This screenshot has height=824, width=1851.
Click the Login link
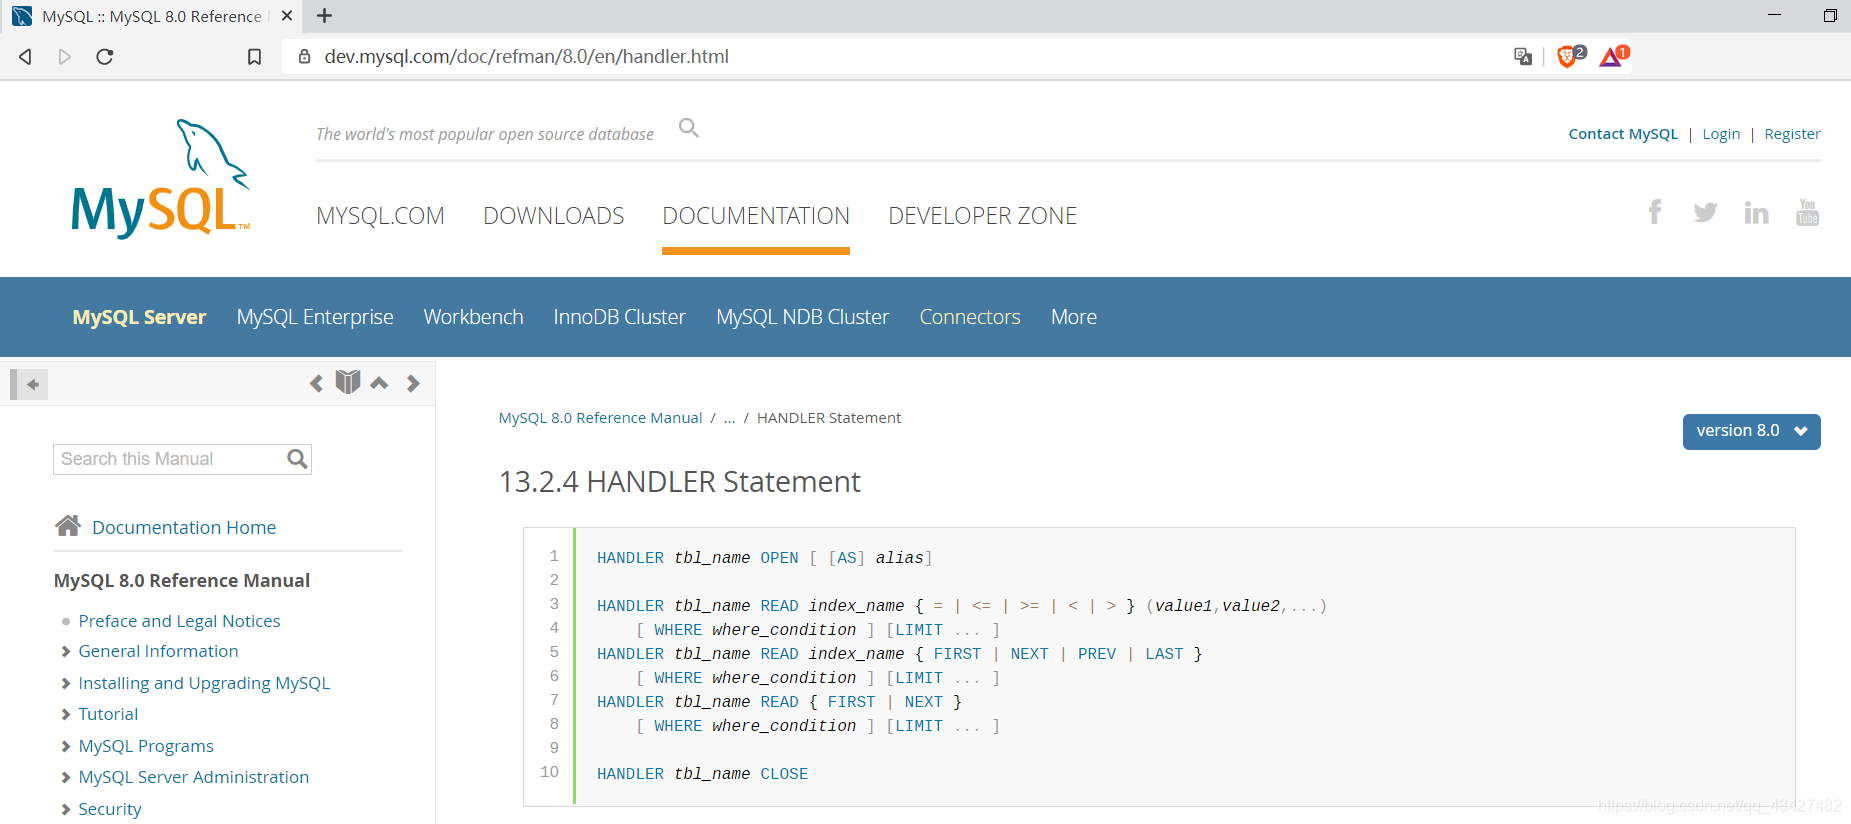[1720, 134]
